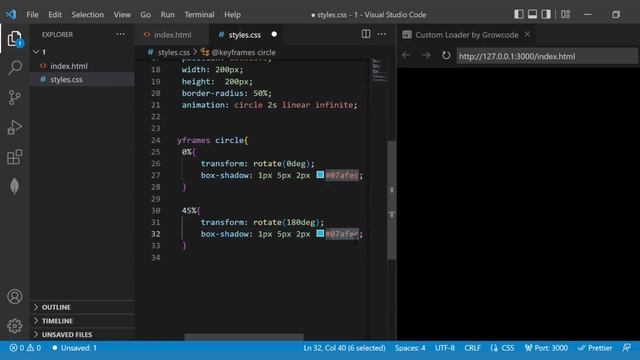Click Unsaved: 1 status item

tap(74, 348)
